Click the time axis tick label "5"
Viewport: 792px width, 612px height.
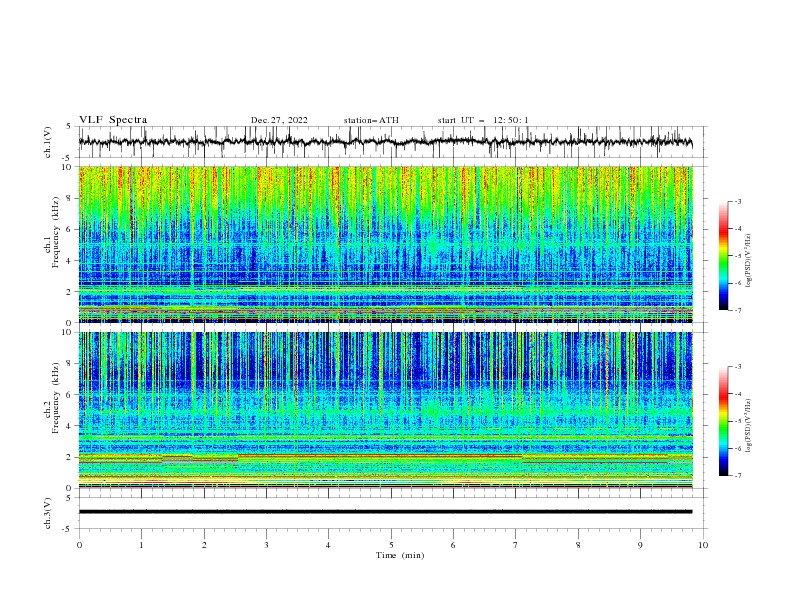(x=391, y=545)
